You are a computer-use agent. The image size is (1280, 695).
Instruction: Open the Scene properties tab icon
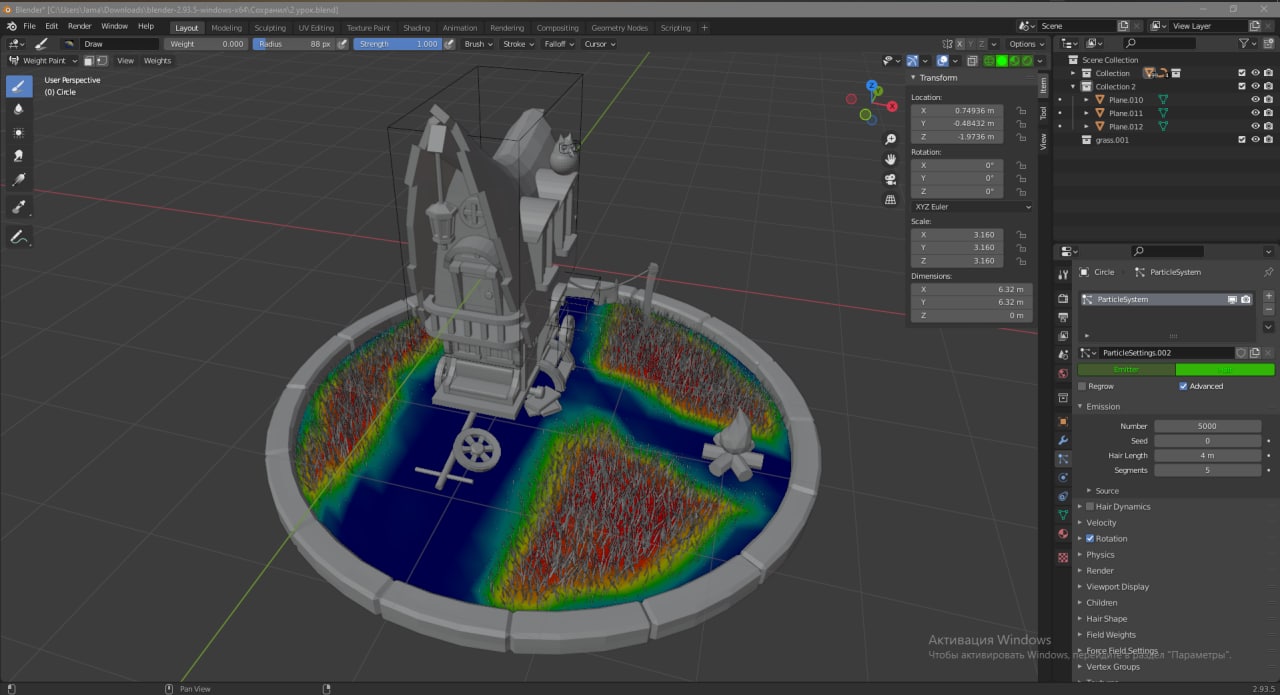[x=1062, y=354]
